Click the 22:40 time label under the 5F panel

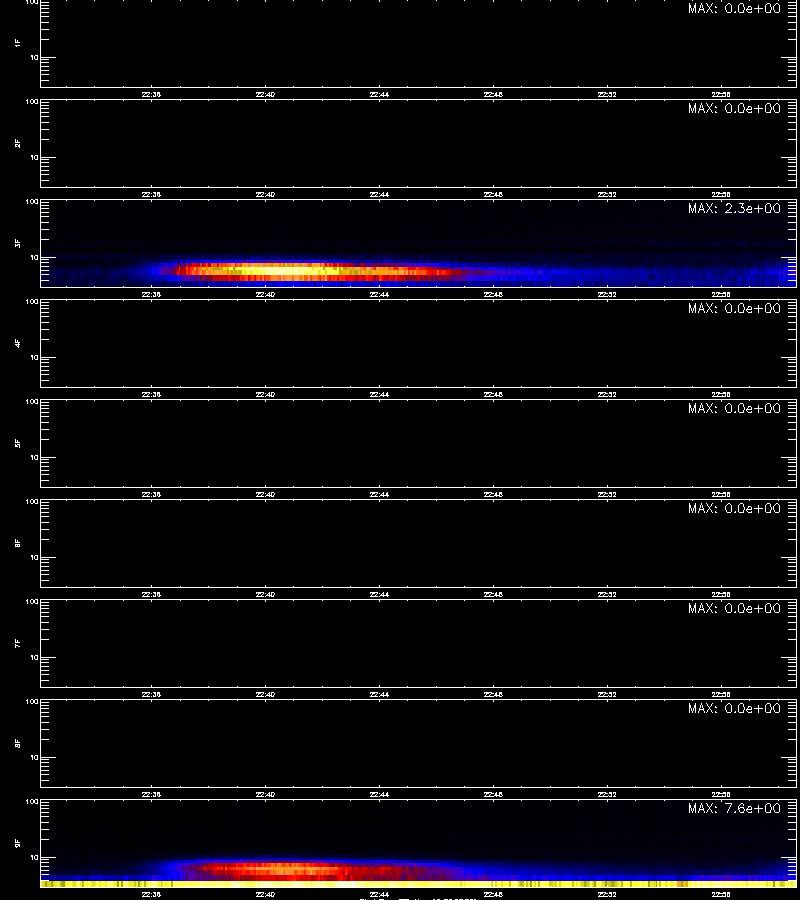pyautogui.click(x=265, y=494)
